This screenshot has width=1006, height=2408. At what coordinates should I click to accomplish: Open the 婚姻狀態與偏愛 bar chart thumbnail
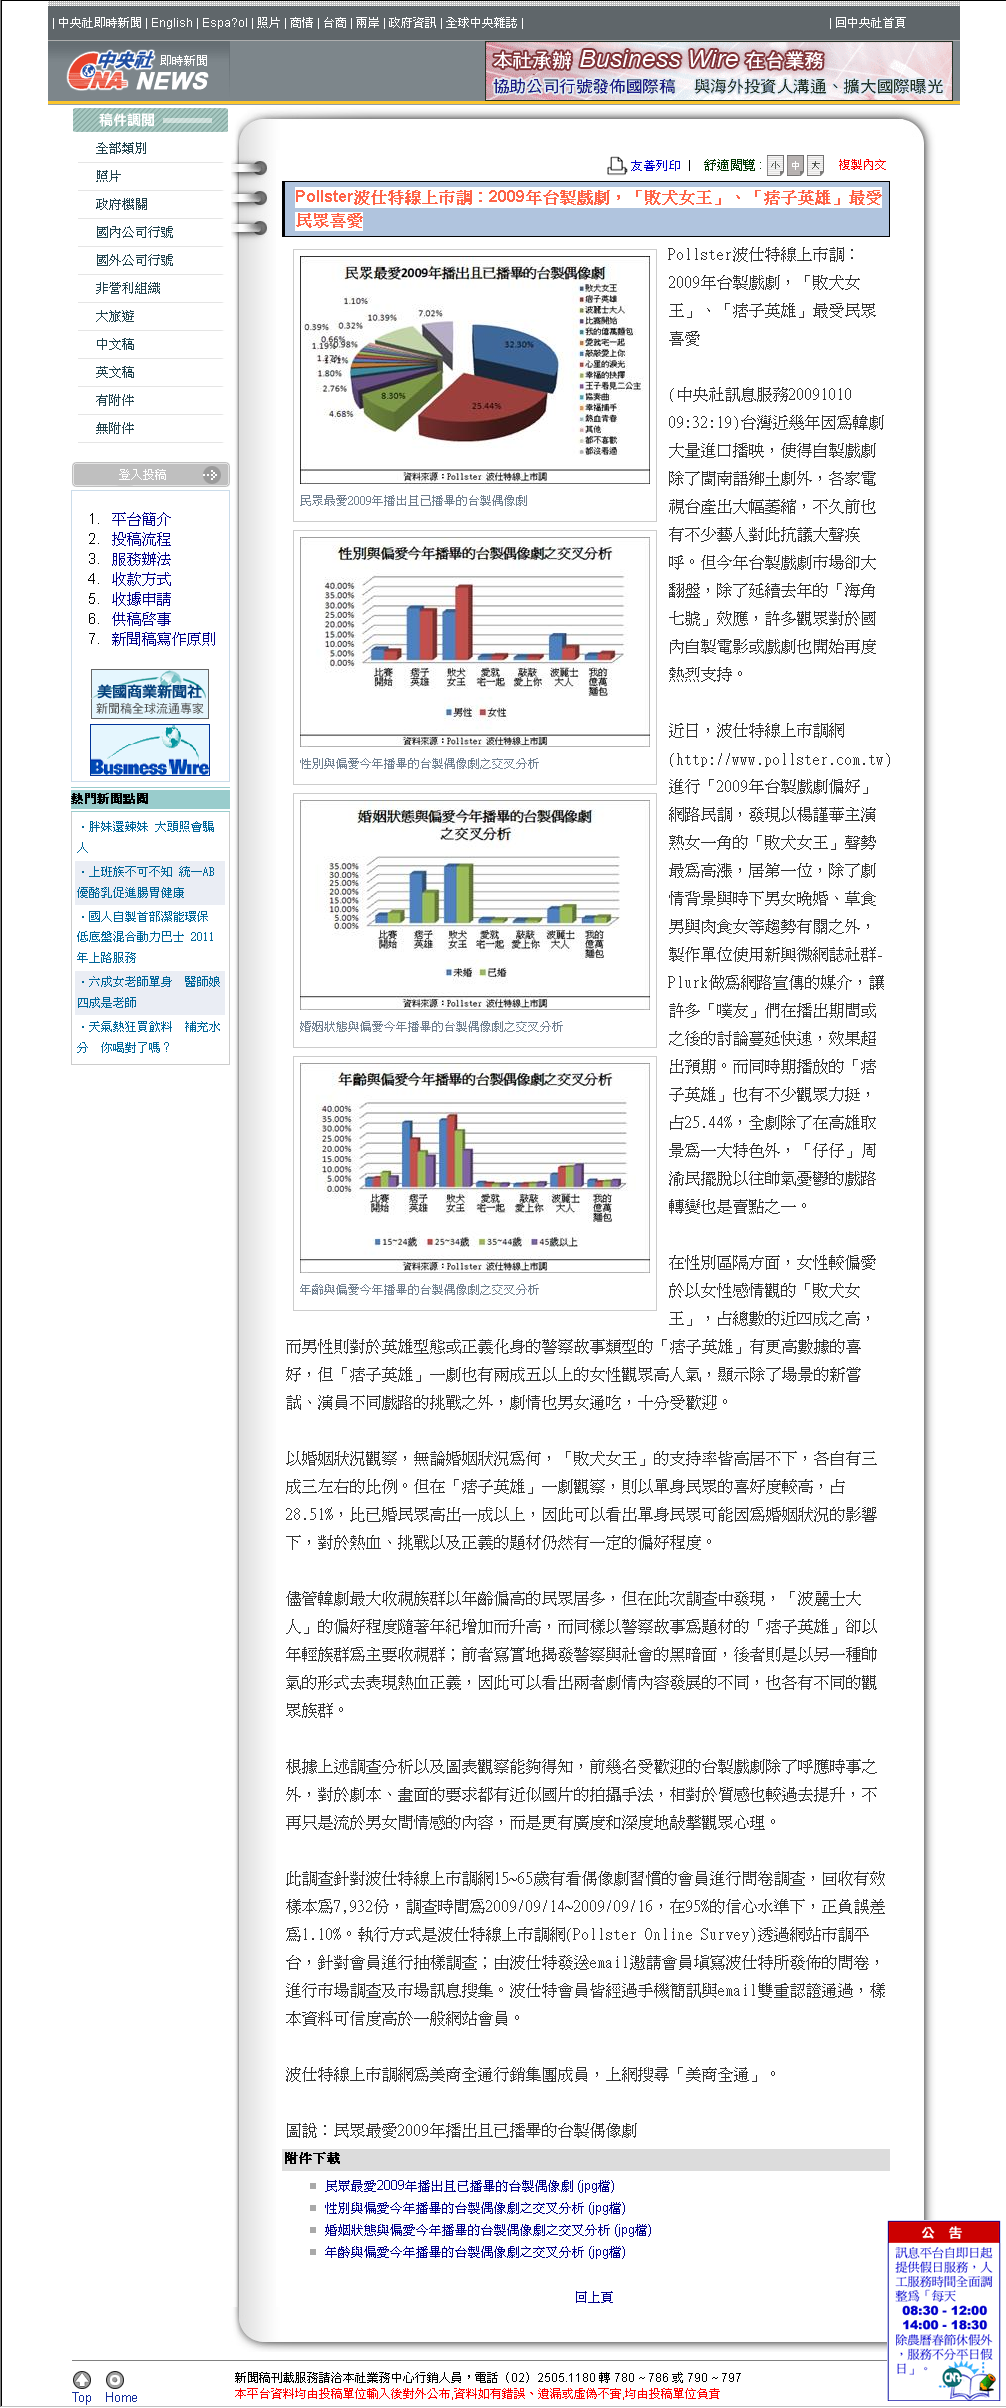click(x=475, y=903)
